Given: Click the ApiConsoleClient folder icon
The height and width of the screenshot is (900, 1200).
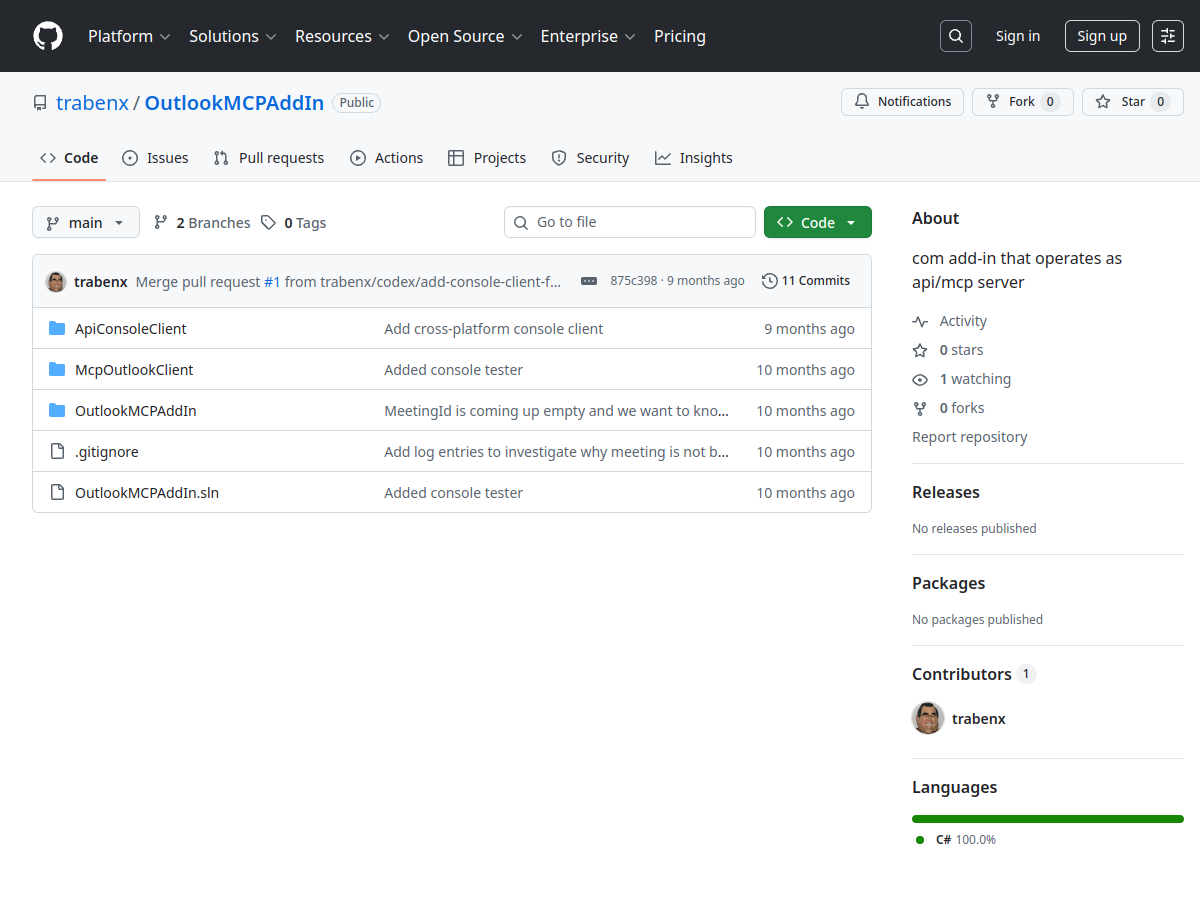Looking at the screenshot, I should (x=57, y=329).
